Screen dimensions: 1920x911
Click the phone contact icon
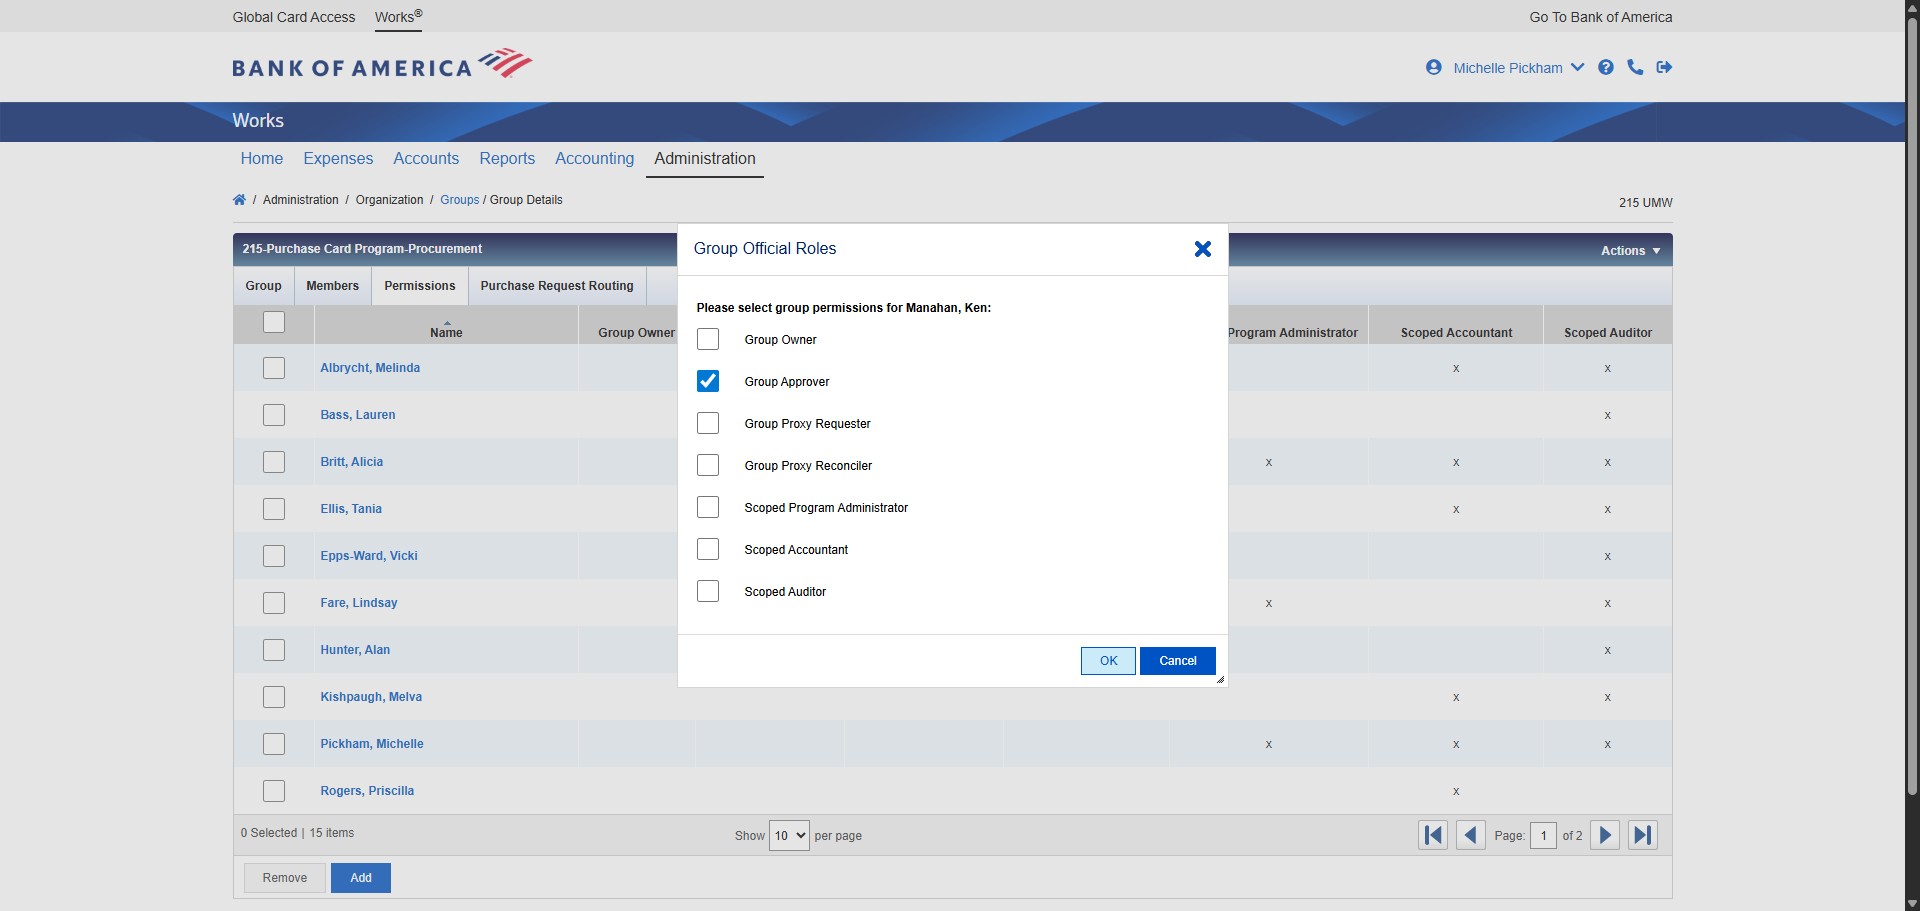click(1635, 68)
